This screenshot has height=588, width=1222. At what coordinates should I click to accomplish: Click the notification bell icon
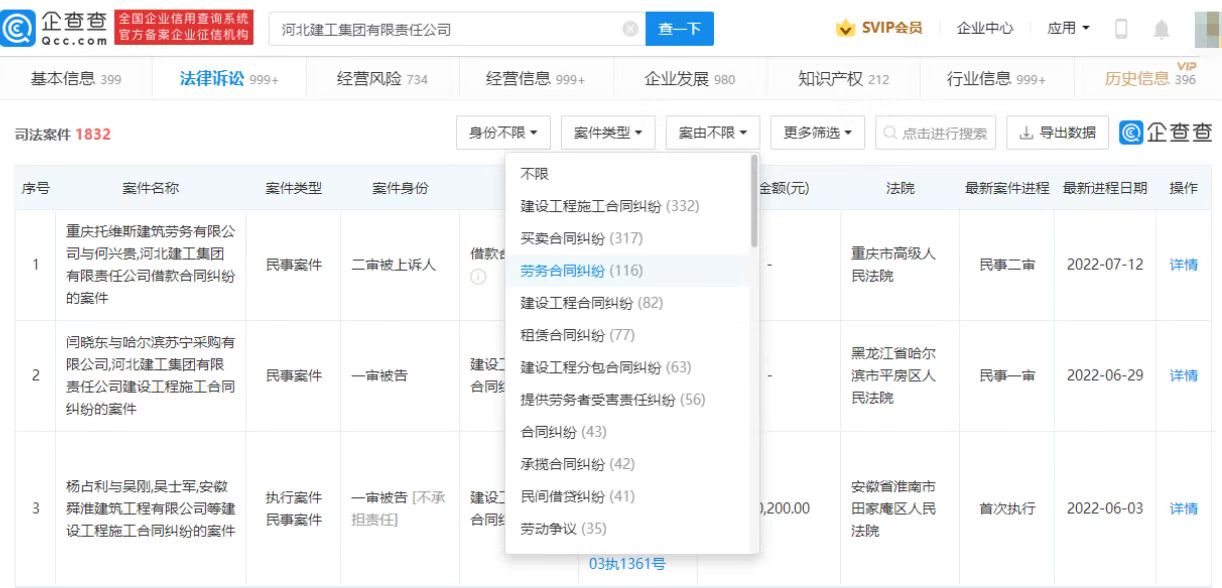click(x=1160, y=28)
